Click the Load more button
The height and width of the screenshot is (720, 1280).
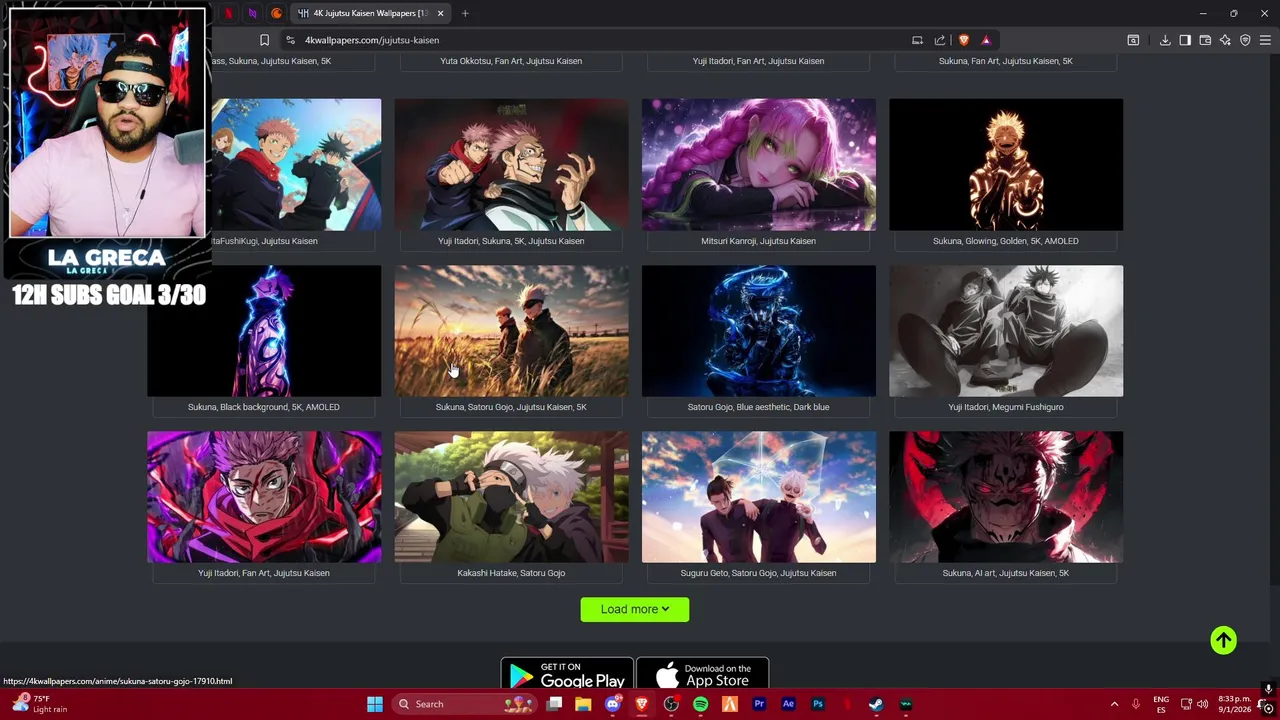pyautogui.click(x=635, y=609)
